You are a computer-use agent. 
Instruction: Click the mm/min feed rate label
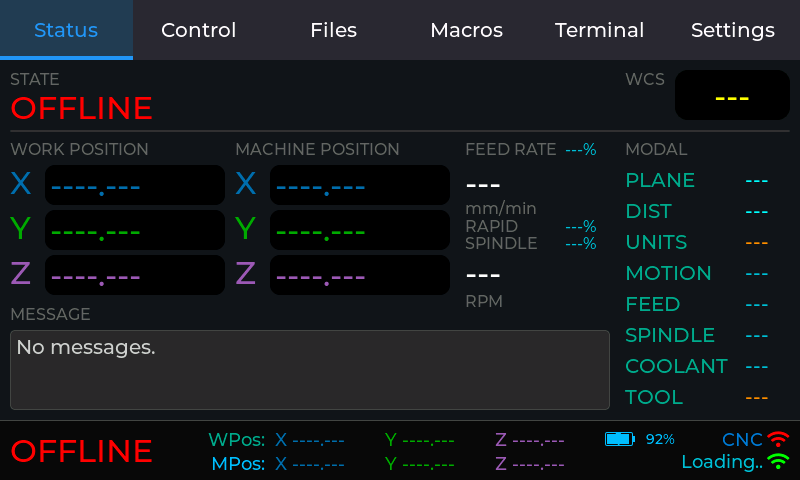point(501,209)
